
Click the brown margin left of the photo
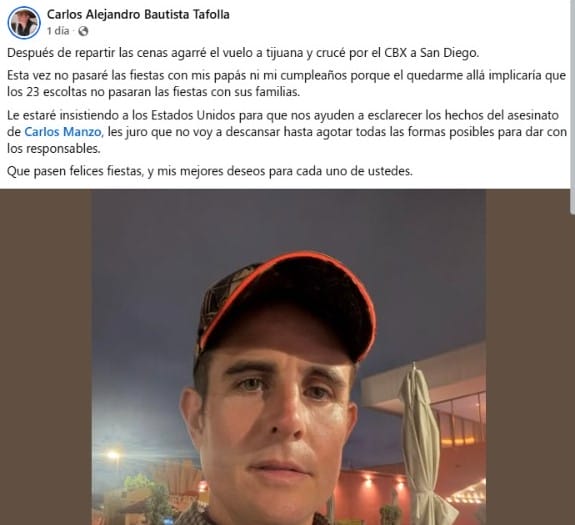45,357
